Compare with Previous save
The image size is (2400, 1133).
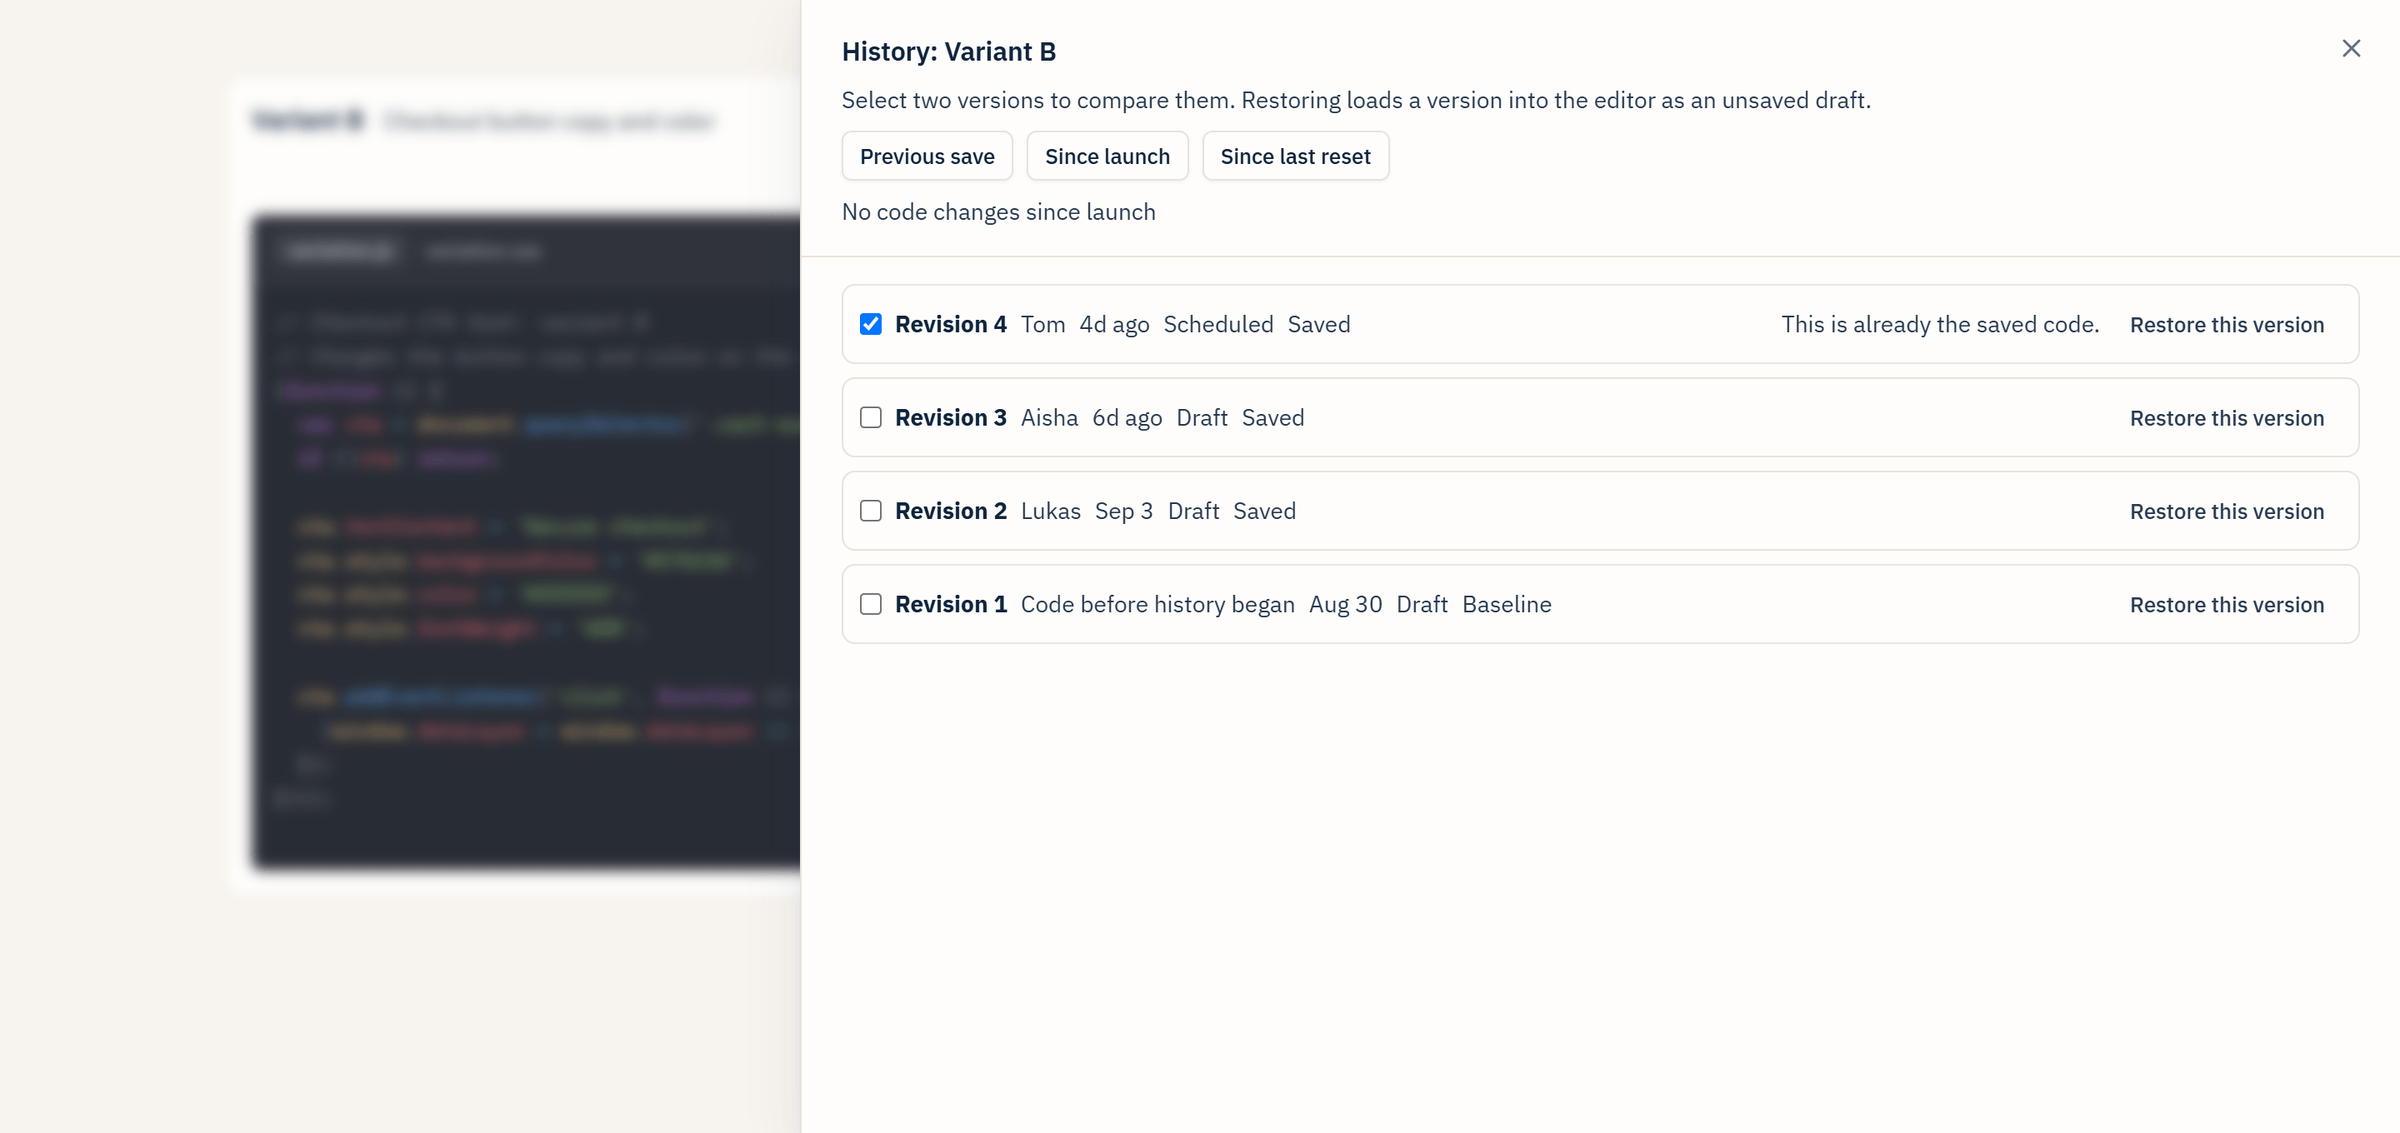pos(927,156)
